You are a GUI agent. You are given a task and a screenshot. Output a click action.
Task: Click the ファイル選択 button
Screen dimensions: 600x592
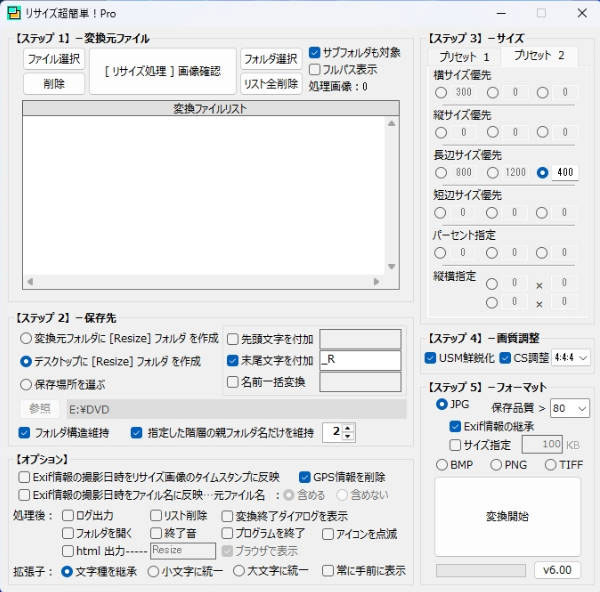coord(54,59)
